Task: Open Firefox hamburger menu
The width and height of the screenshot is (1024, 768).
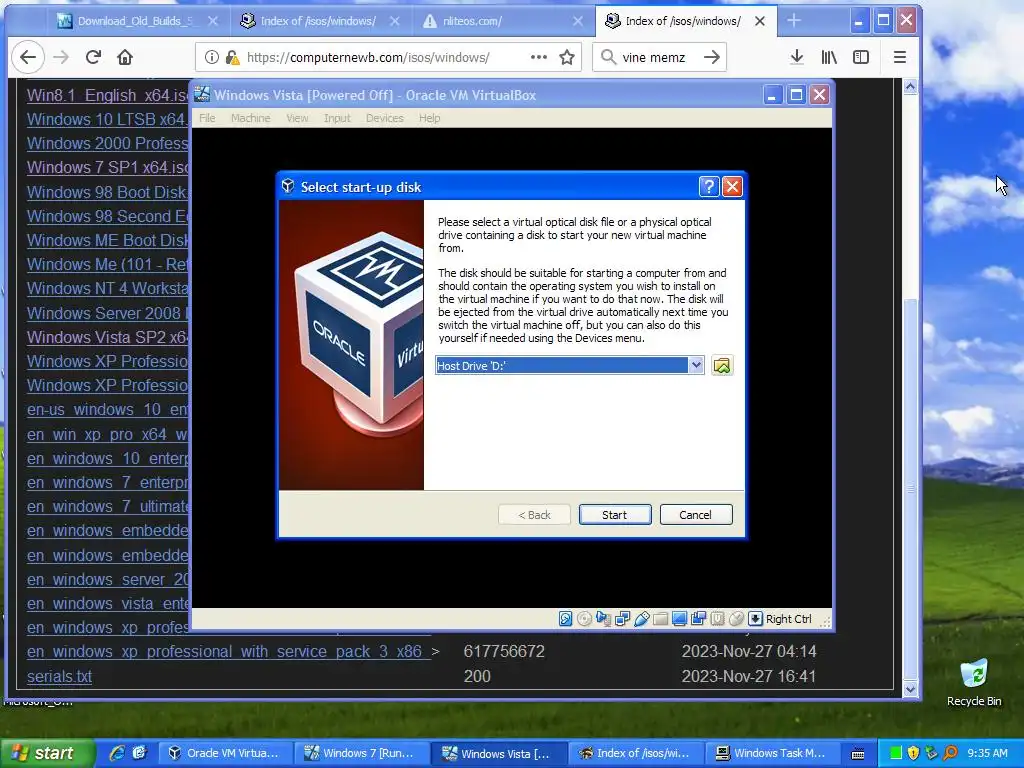Action: point(900,57)
